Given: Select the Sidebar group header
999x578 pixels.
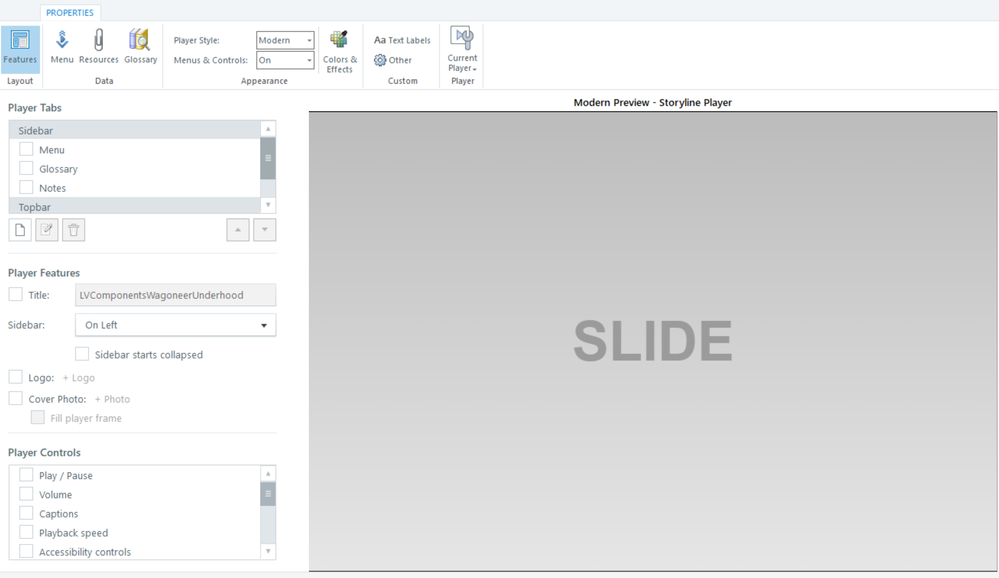Looking at the screenshot, I should point(134,130).
